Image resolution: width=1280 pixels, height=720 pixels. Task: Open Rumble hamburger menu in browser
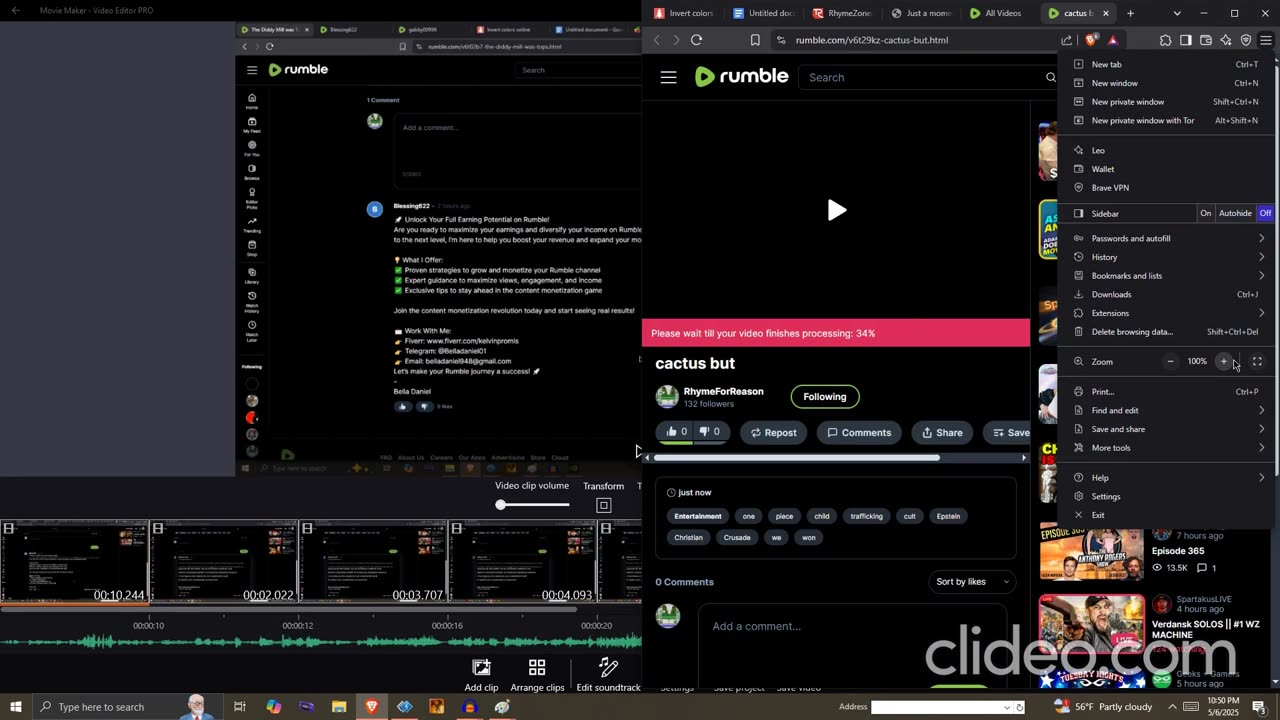point(669,77)
